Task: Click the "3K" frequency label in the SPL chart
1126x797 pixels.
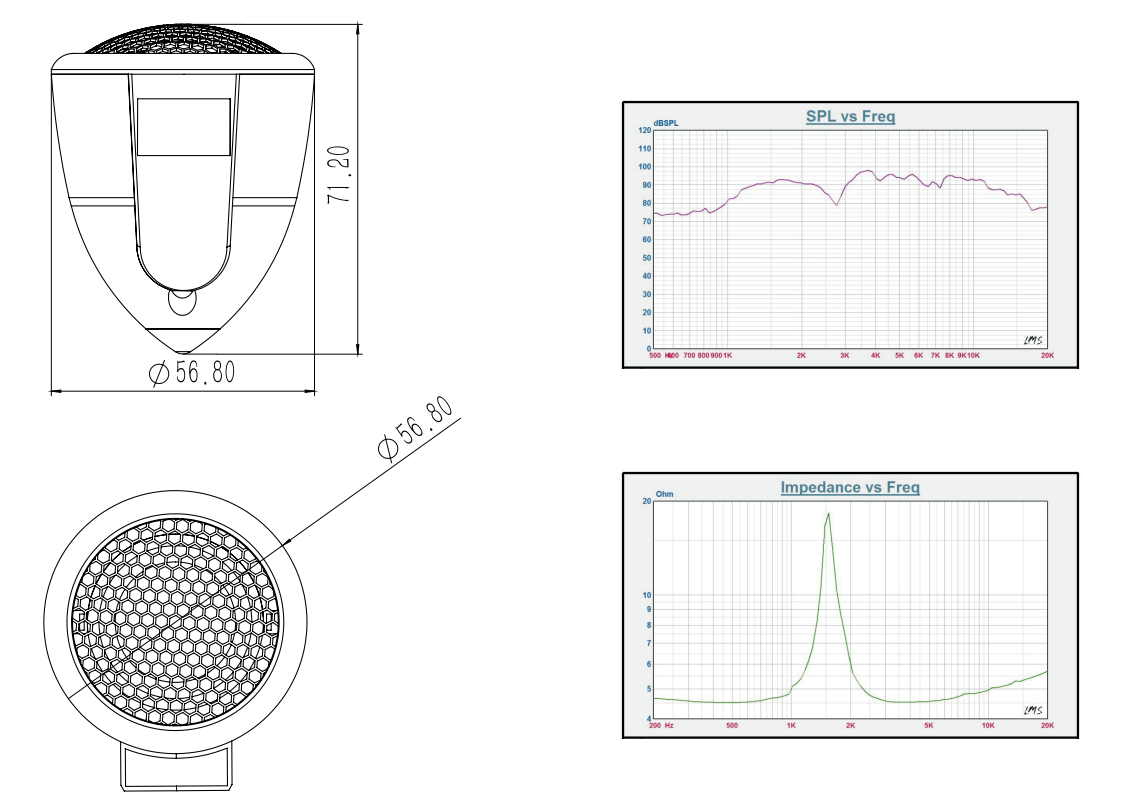Action: [x=844, y=355]
